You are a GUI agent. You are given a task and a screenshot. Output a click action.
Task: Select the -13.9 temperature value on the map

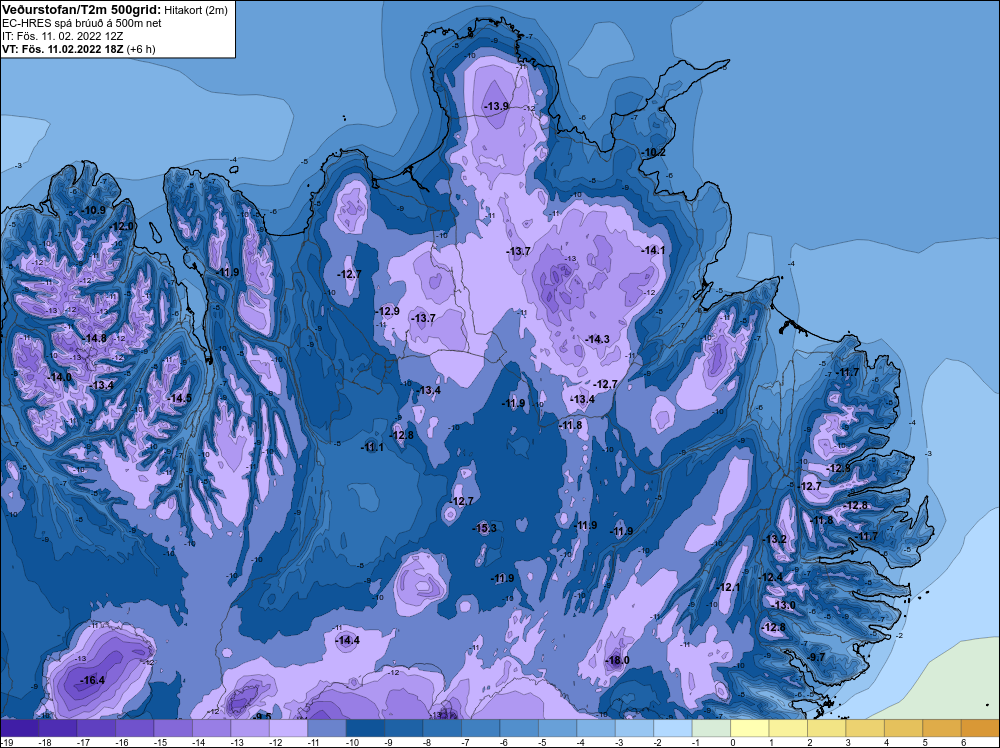(496, 106)
